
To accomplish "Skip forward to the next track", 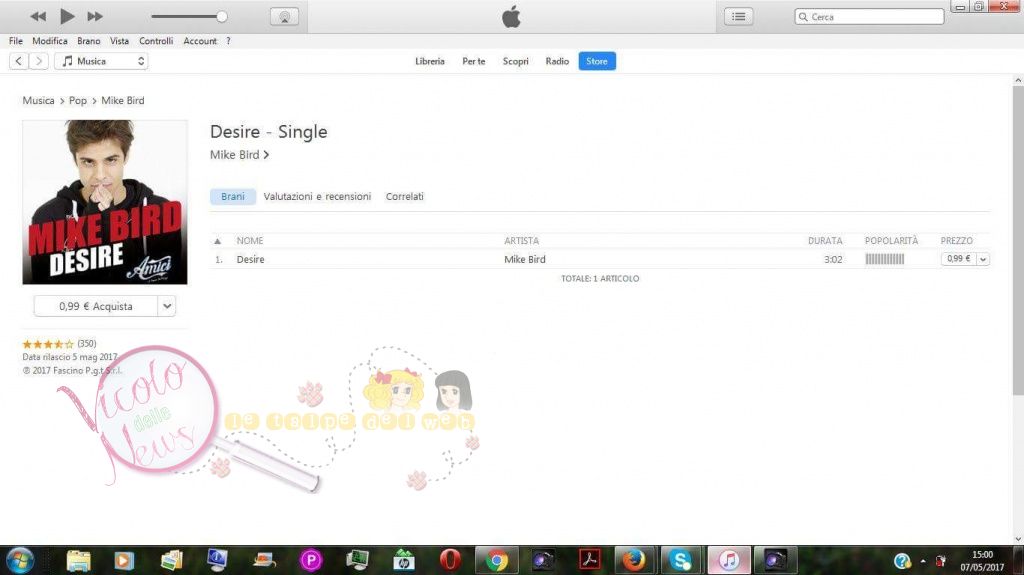I will click(x=95, y=16).
